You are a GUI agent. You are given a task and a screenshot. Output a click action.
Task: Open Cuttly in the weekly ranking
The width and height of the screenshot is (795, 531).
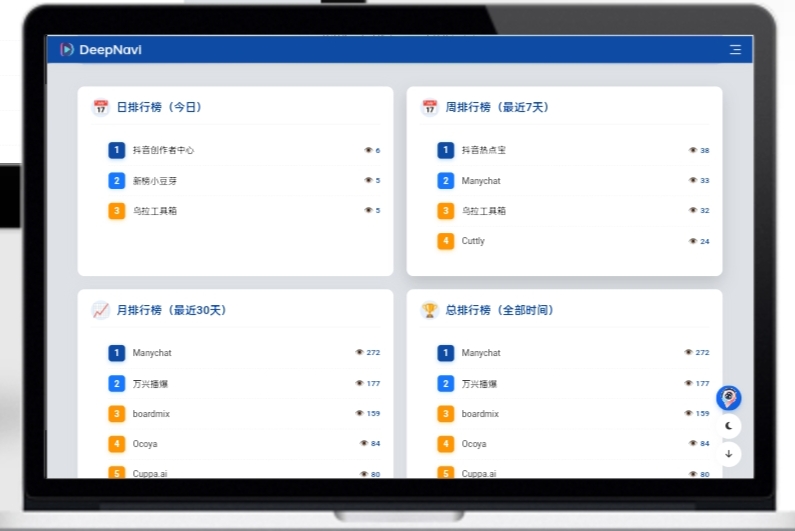tap(473, 241)
